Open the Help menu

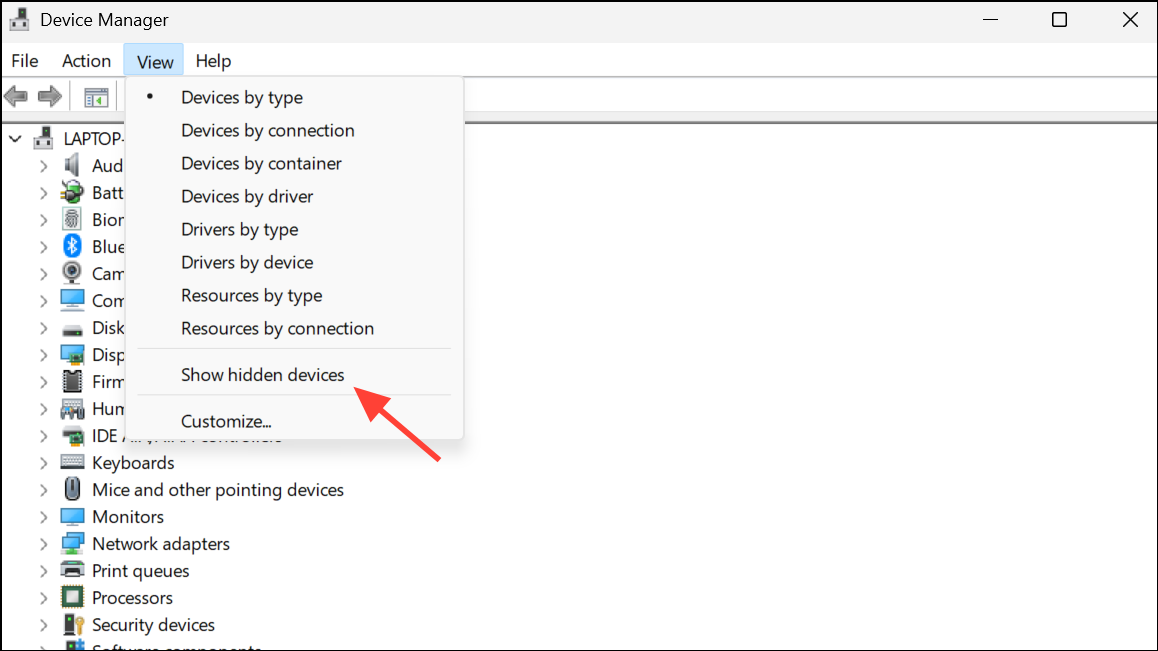coord(213,60)
